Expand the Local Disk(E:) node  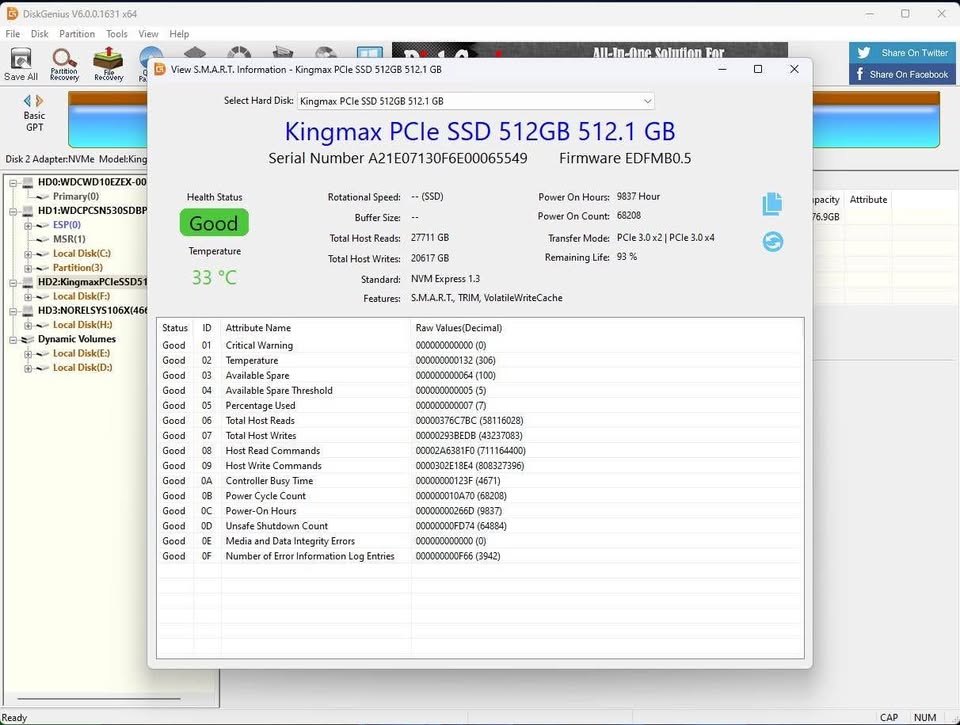pos(28,354)
